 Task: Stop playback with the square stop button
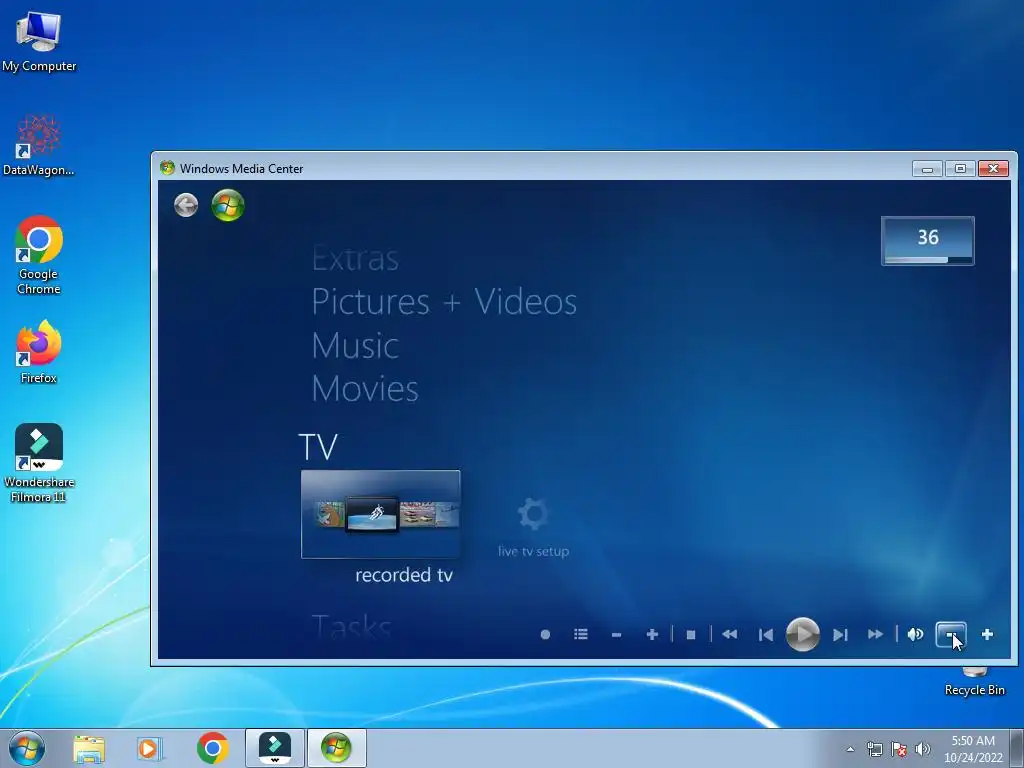click(691, 634)
